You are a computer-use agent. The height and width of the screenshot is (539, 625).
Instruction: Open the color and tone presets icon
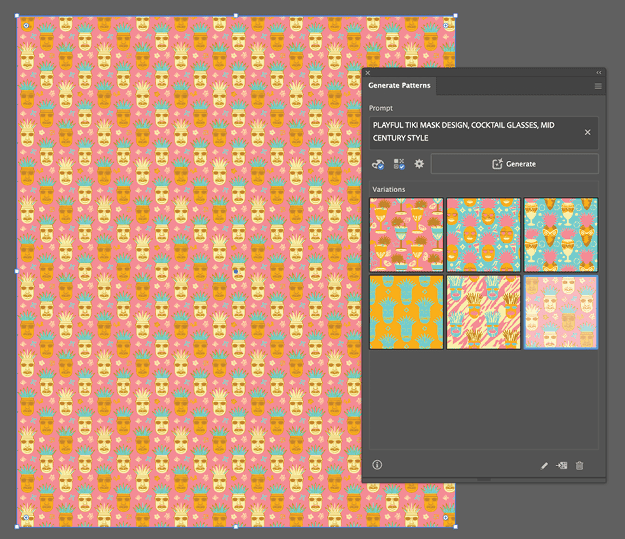tap(378, 164)
